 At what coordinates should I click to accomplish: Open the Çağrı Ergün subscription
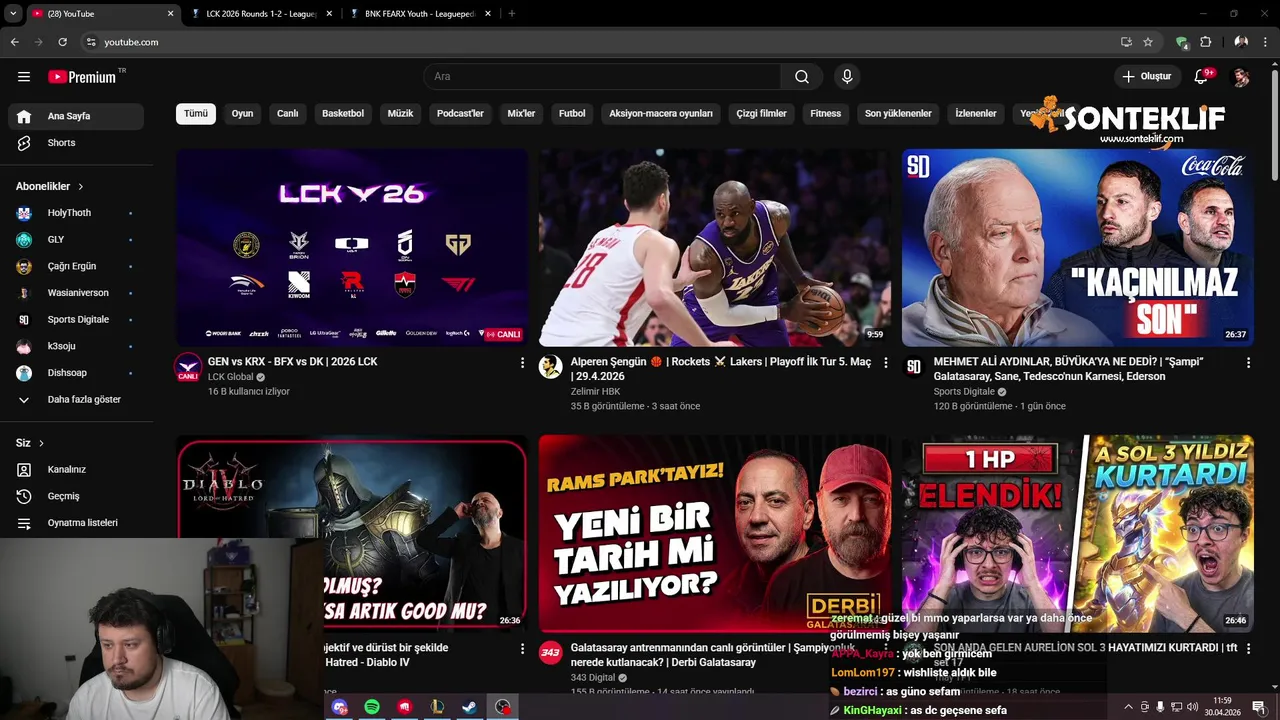(76, 267)
